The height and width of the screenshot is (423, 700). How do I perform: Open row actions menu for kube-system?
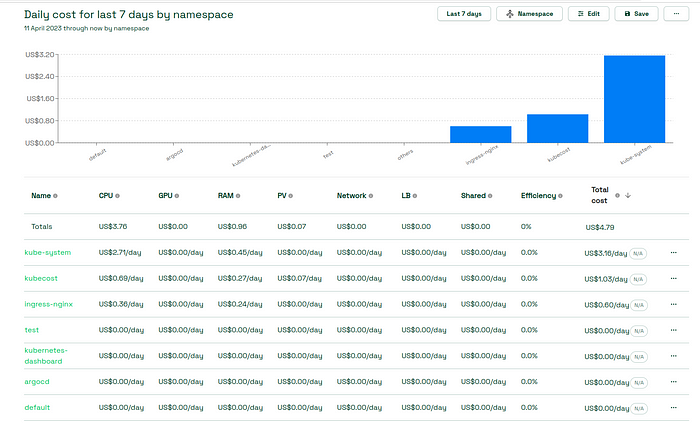(x=674, y=253)
